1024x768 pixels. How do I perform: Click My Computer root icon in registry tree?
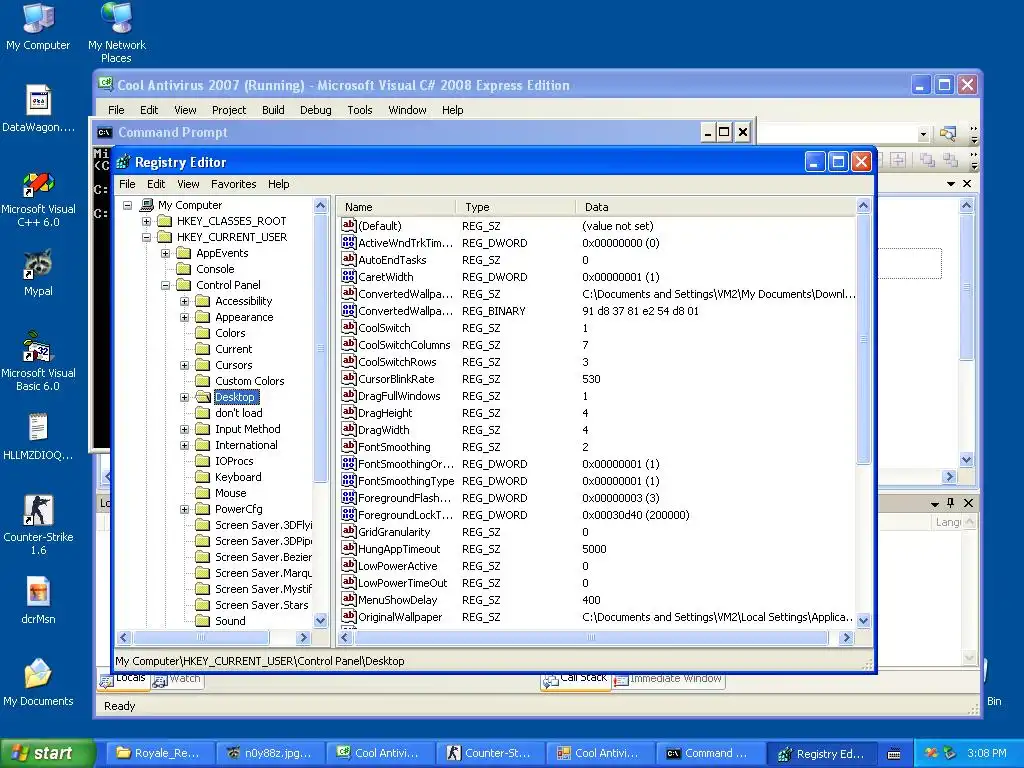coord(147,204)
